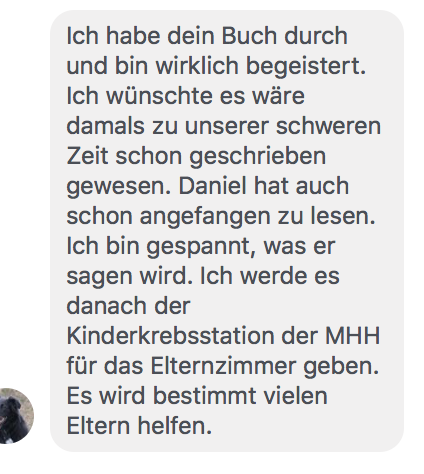
Task: Click the word 'schweren' in the message
Action: [x=328, y=126]
